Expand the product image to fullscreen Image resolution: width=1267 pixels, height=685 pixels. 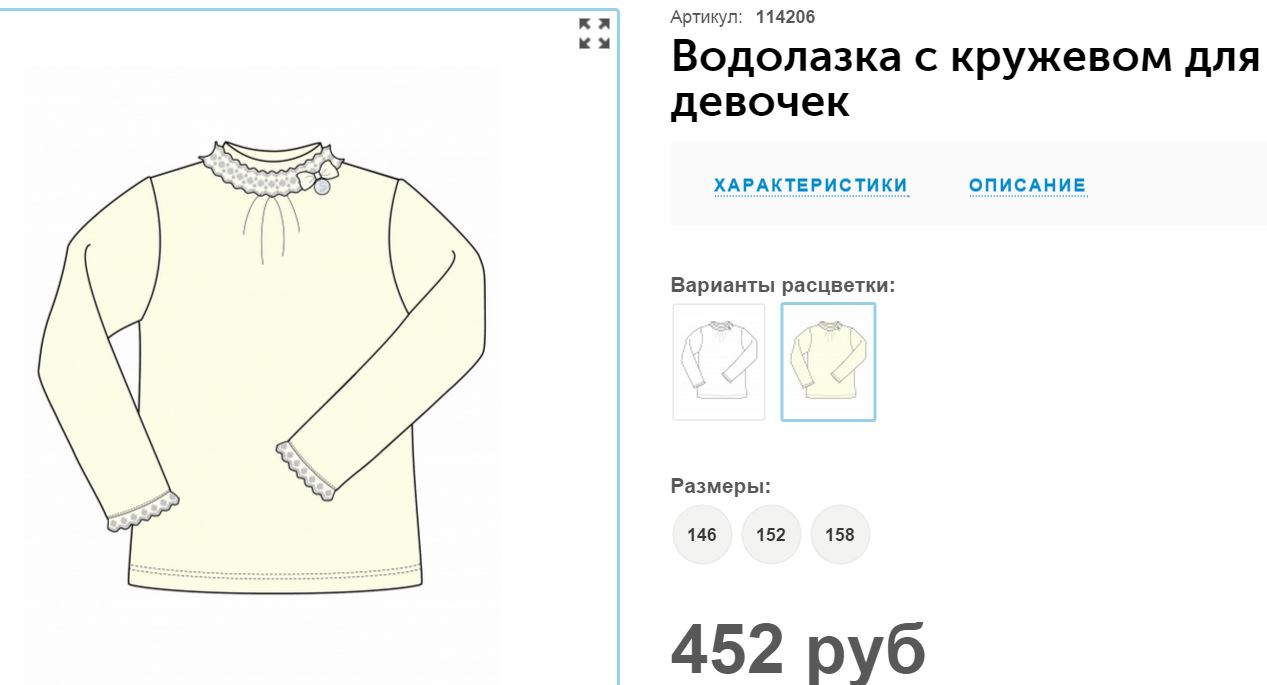595,33
